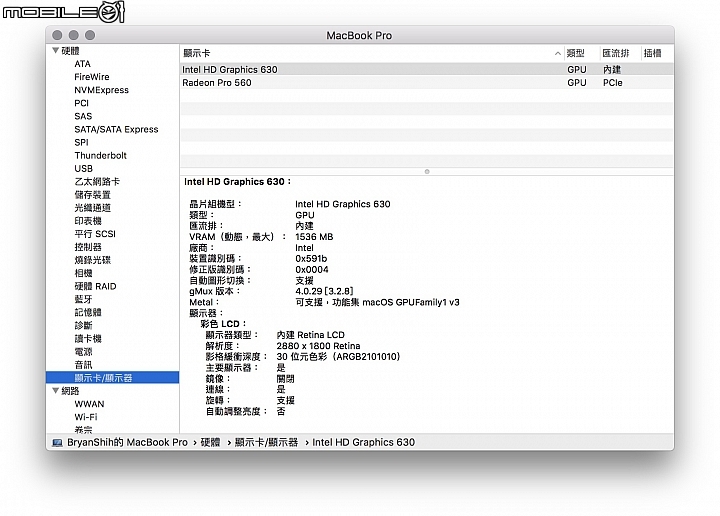Click the 1536 MB VRAM value
This screenshot has width=720, height=516.
pos(314,237)
